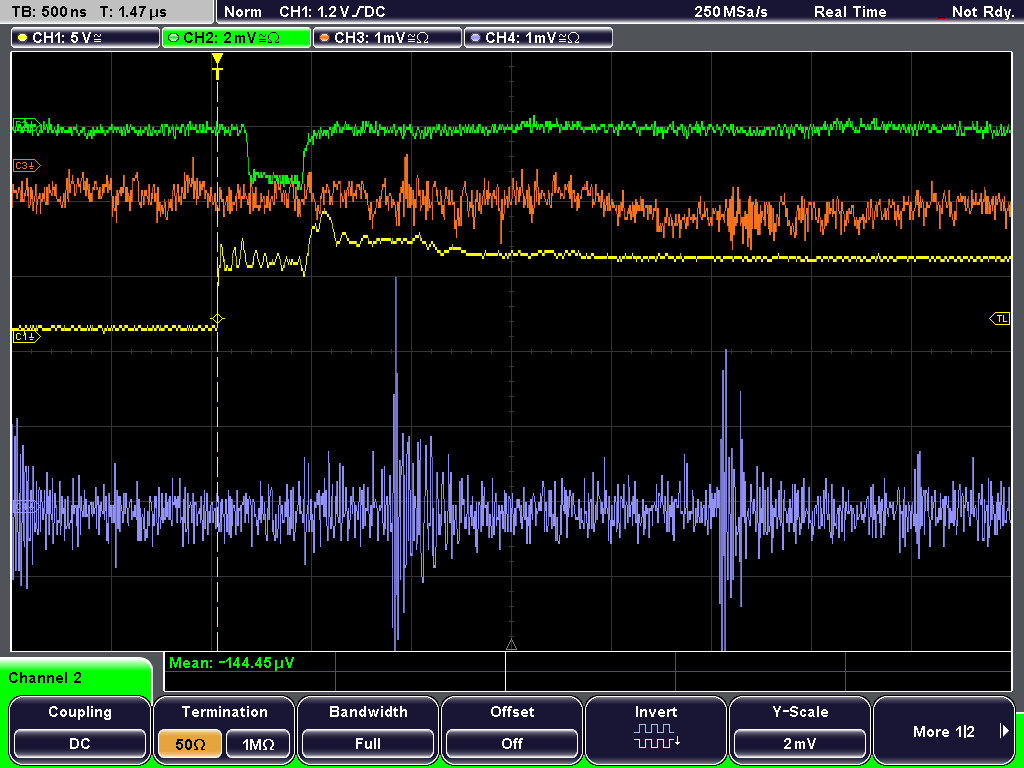The height and width of the screenshot is (768, 1024).
Task: Click the yellow dot on CH1 tab
Action: [x=23, y=38]
